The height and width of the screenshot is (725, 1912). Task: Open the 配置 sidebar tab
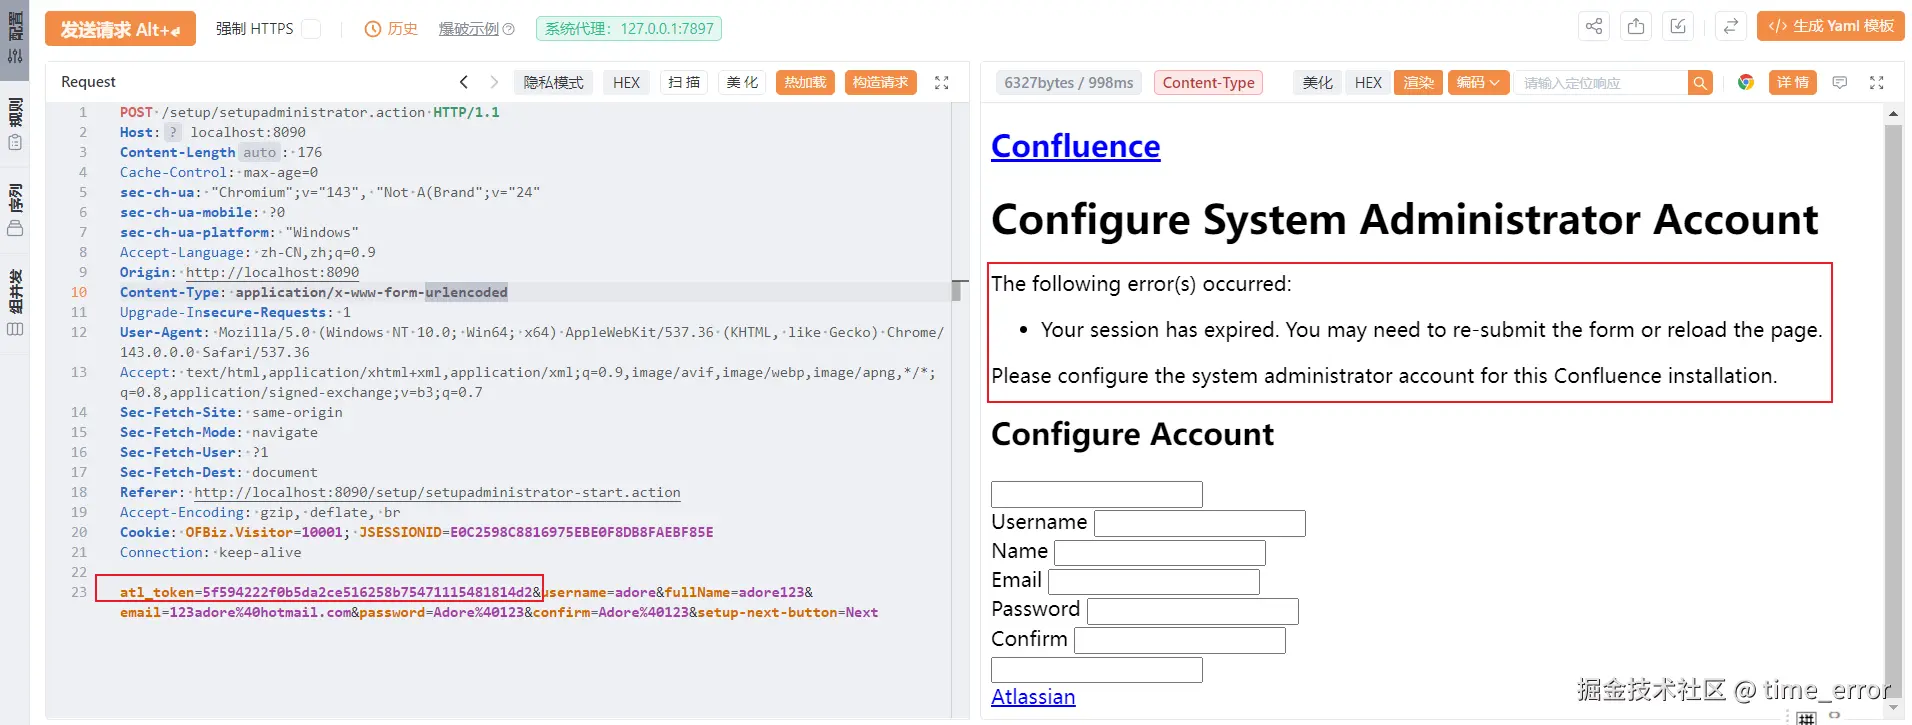click(15, 38)
